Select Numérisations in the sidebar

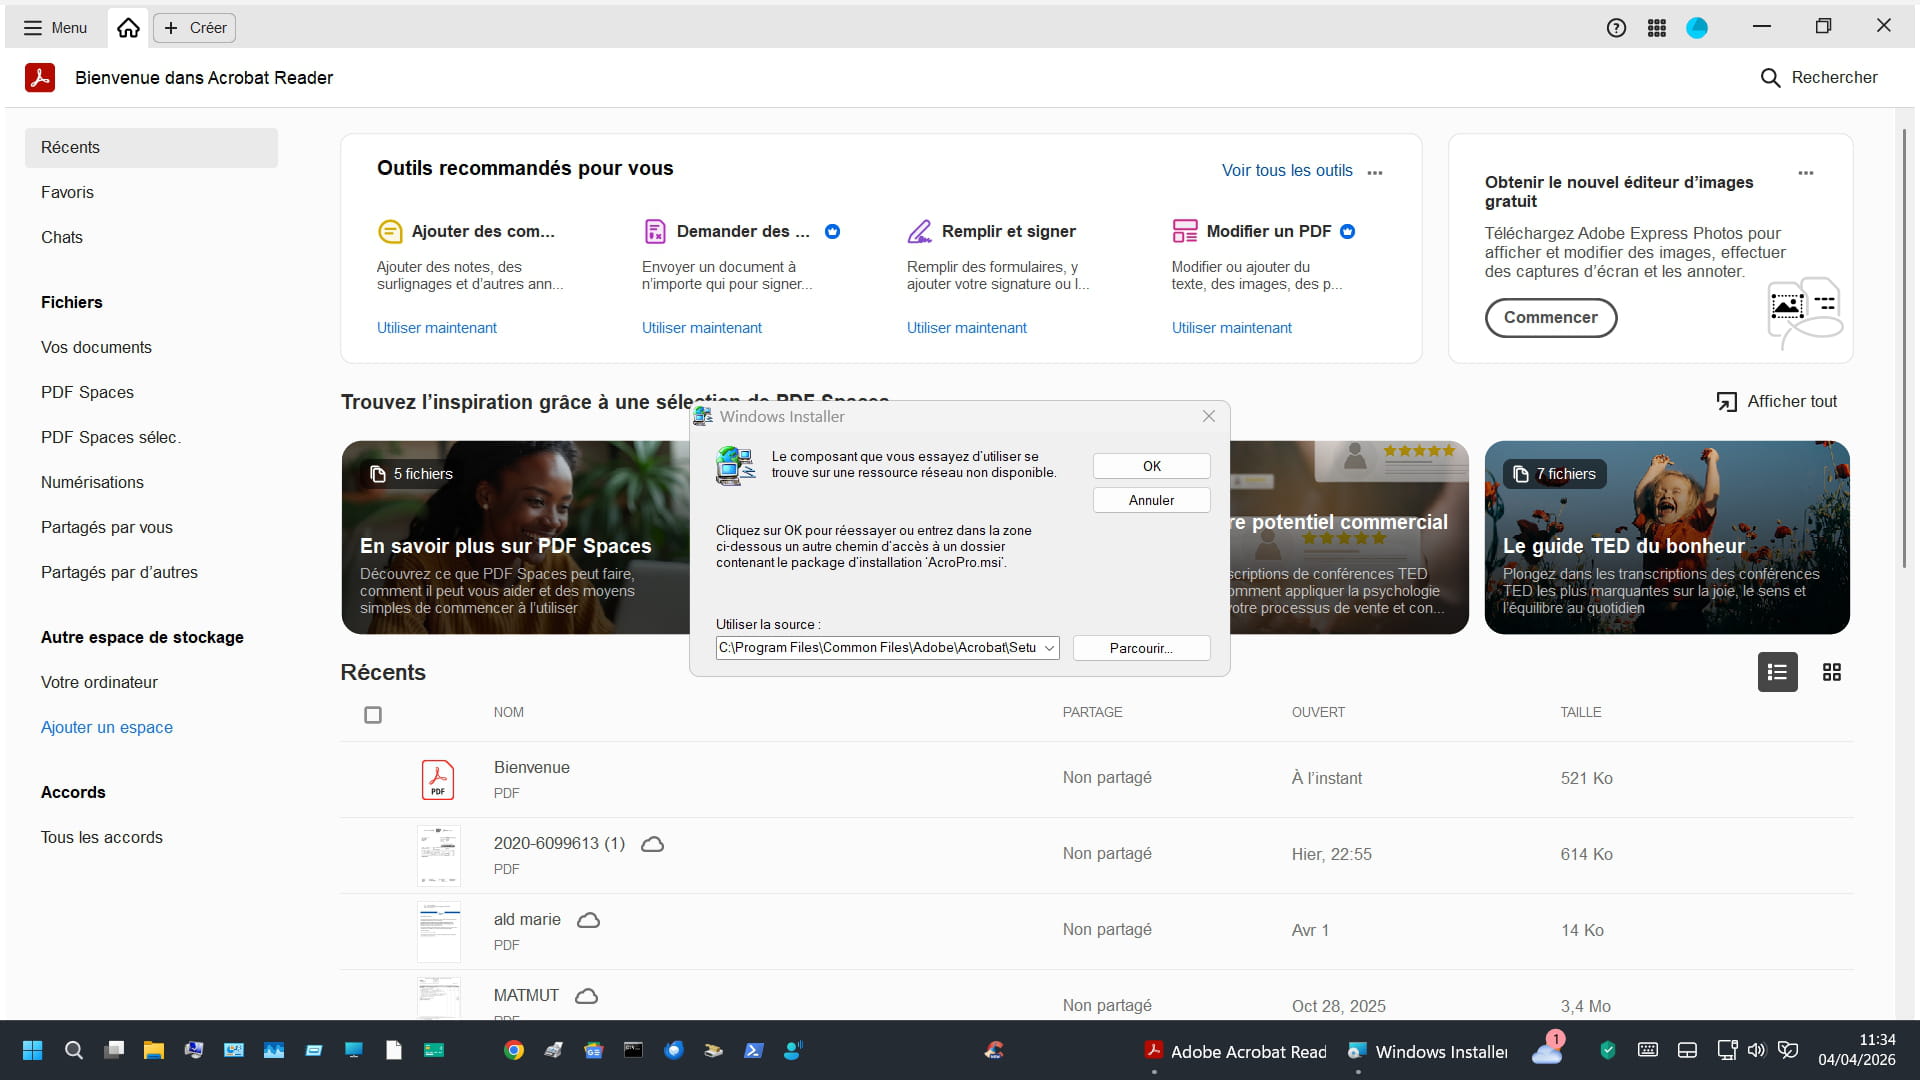pyautogui.click(x=92, y=482)
